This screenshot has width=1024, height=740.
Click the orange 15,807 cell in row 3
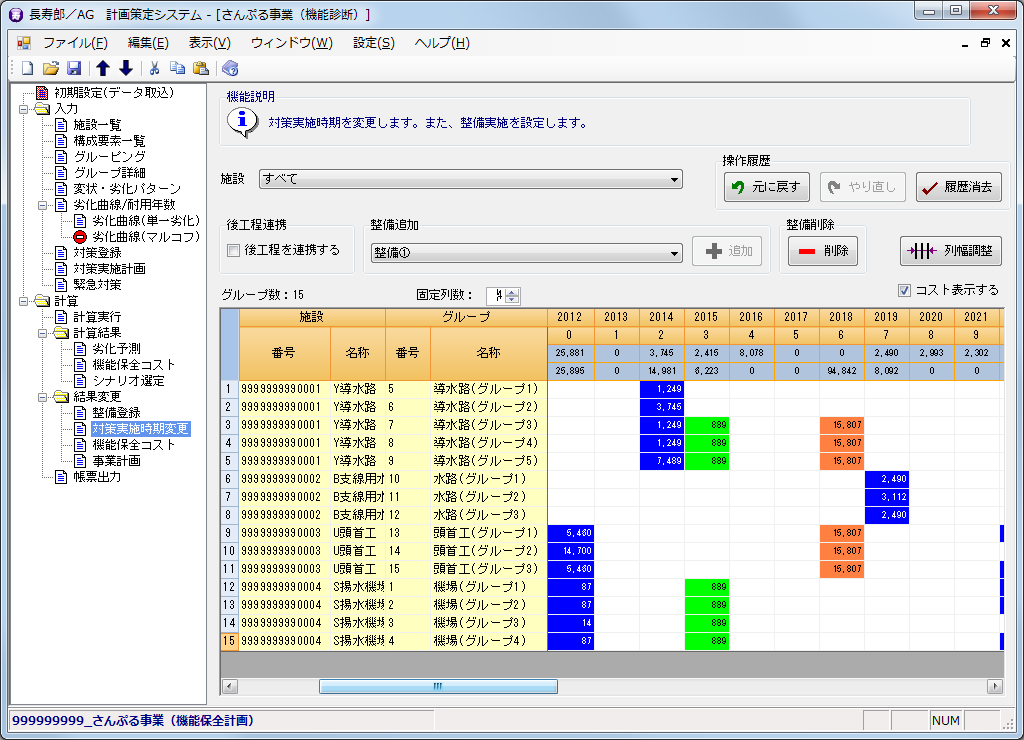pos(841,425)
